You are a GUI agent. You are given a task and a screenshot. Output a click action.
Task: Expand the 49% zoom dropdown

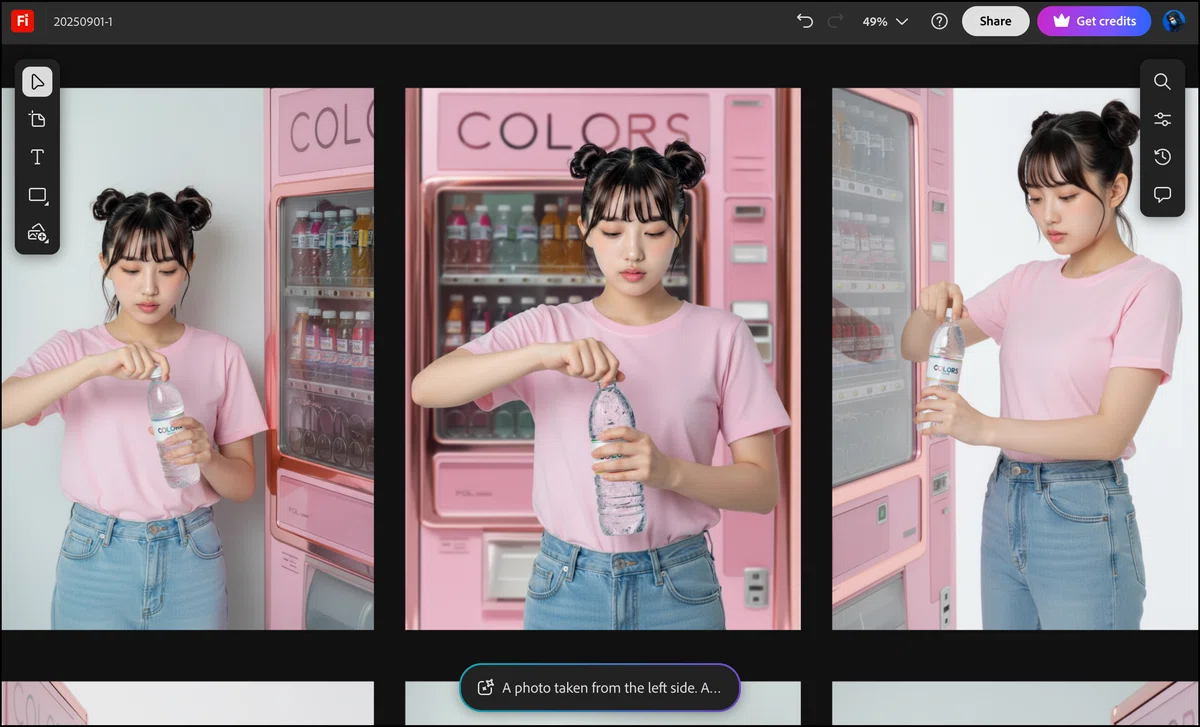click(x=885, y=21)
